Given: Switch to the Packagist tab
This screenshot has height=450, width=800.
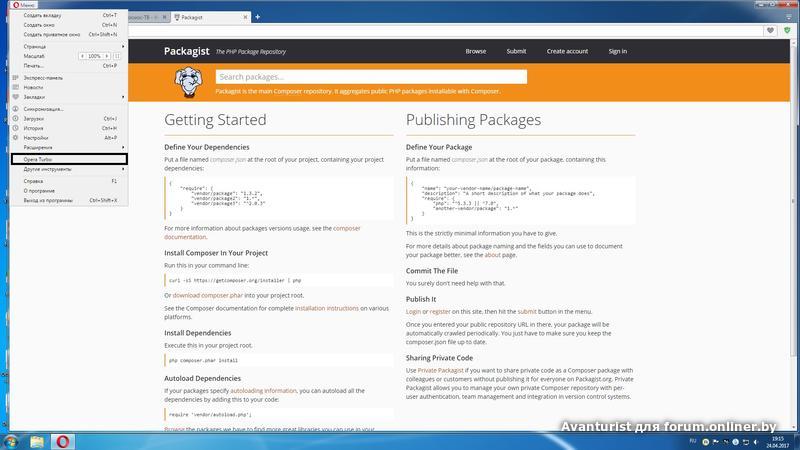Looking at the screenshot, I should tap(211, 17).
